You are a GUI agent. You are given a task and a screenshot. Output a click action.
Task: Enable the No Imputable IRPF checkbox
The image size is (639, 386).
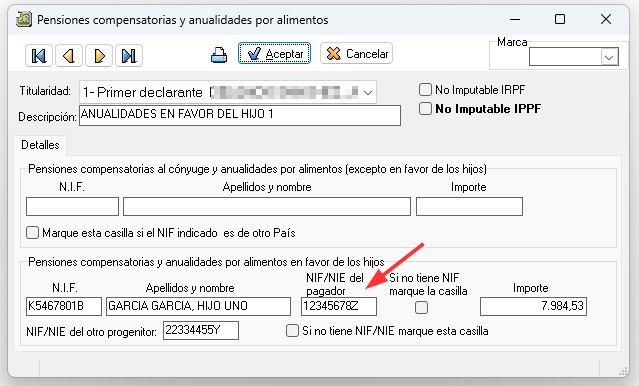(425, 90)
